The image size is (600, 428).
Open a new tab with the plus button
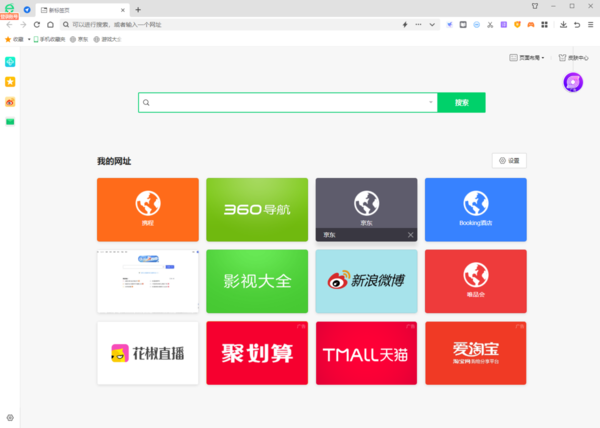138,10
